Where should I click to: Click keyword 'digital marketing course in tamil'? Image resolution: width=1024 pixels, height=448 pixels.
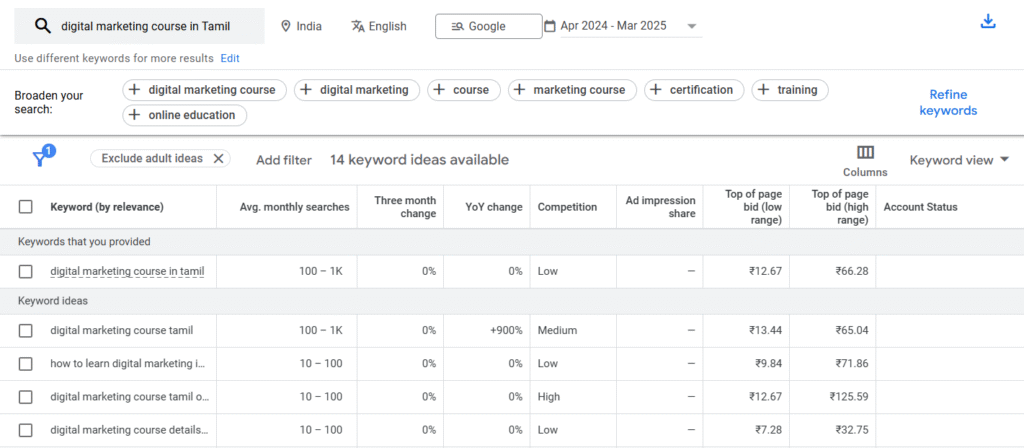(x=127, y=271)
